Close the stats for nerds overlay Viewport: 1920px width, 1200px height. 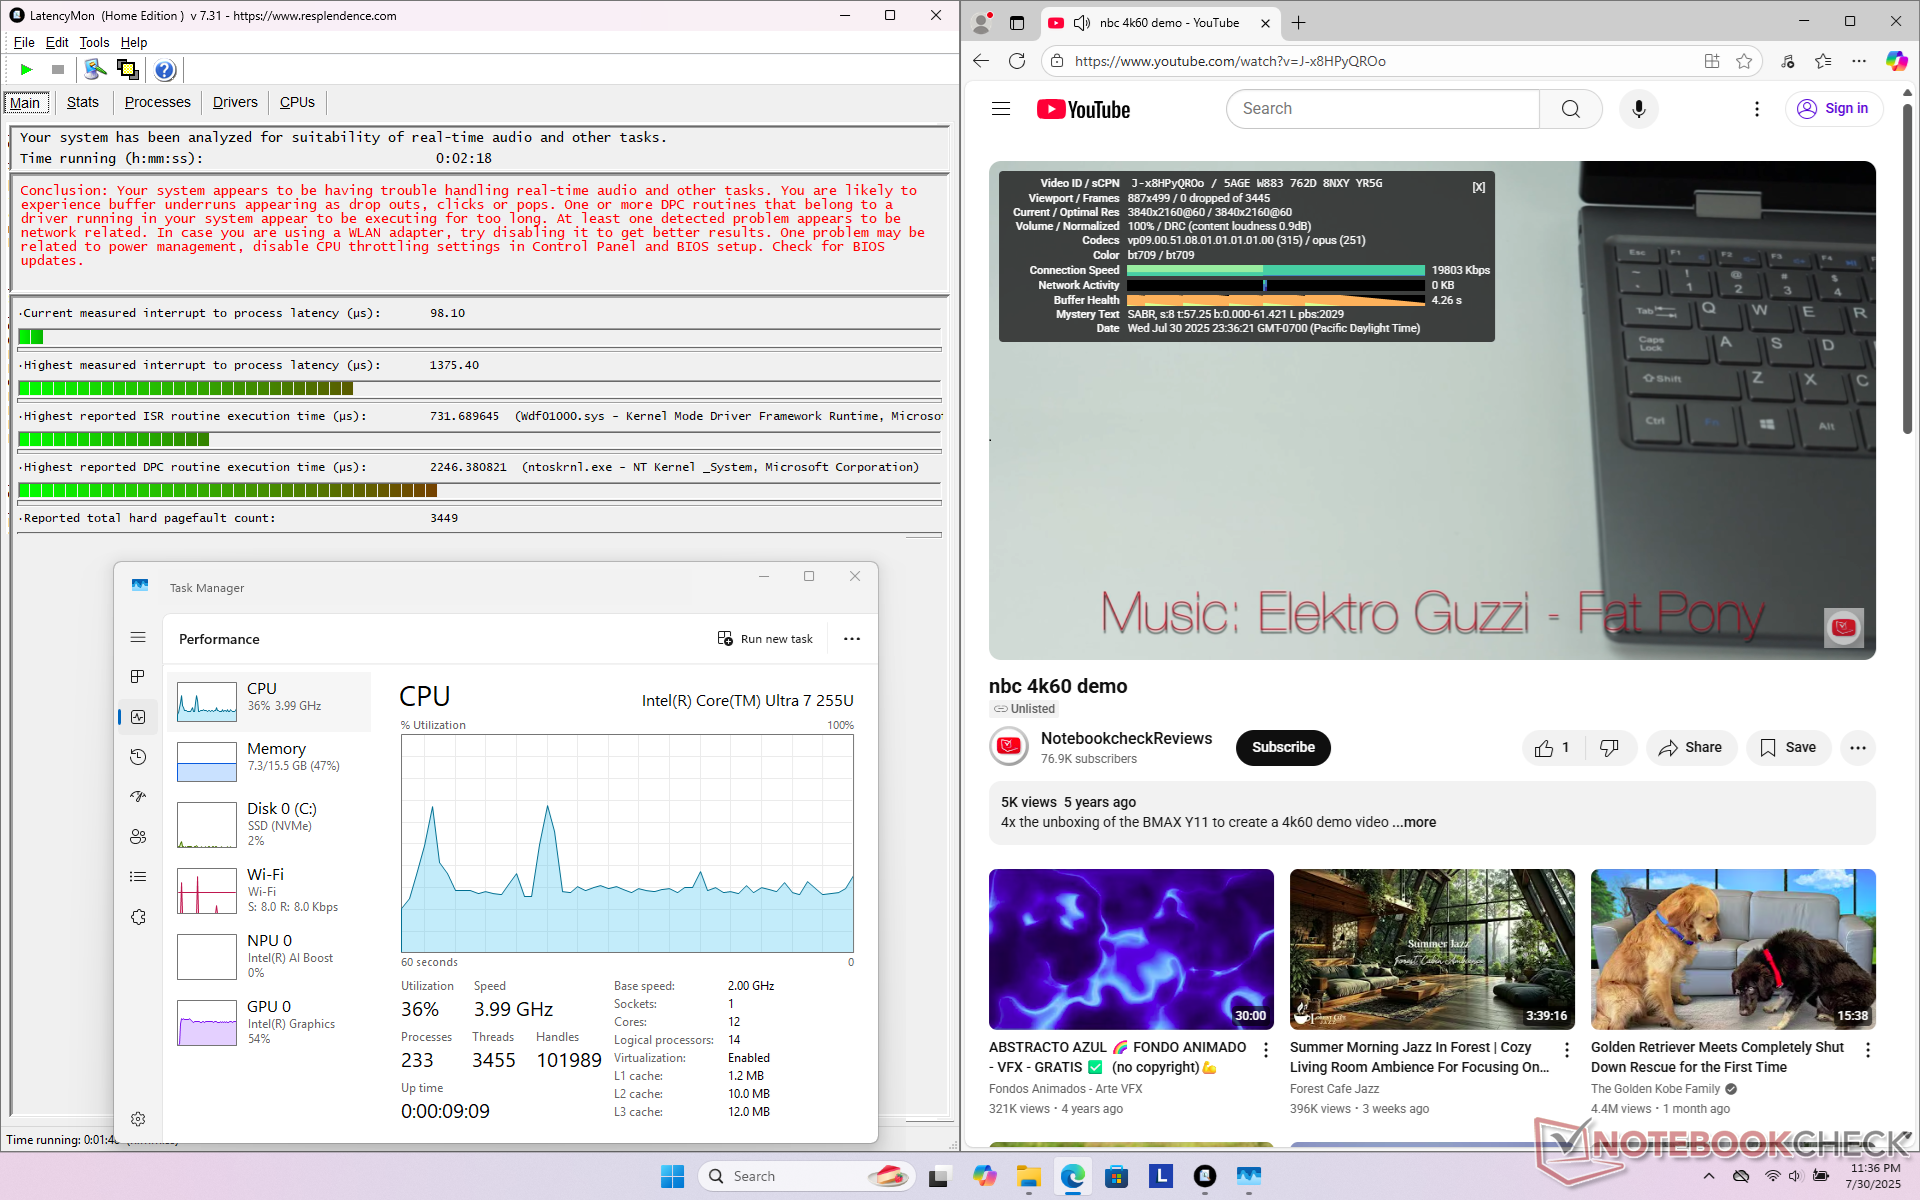1478,187
